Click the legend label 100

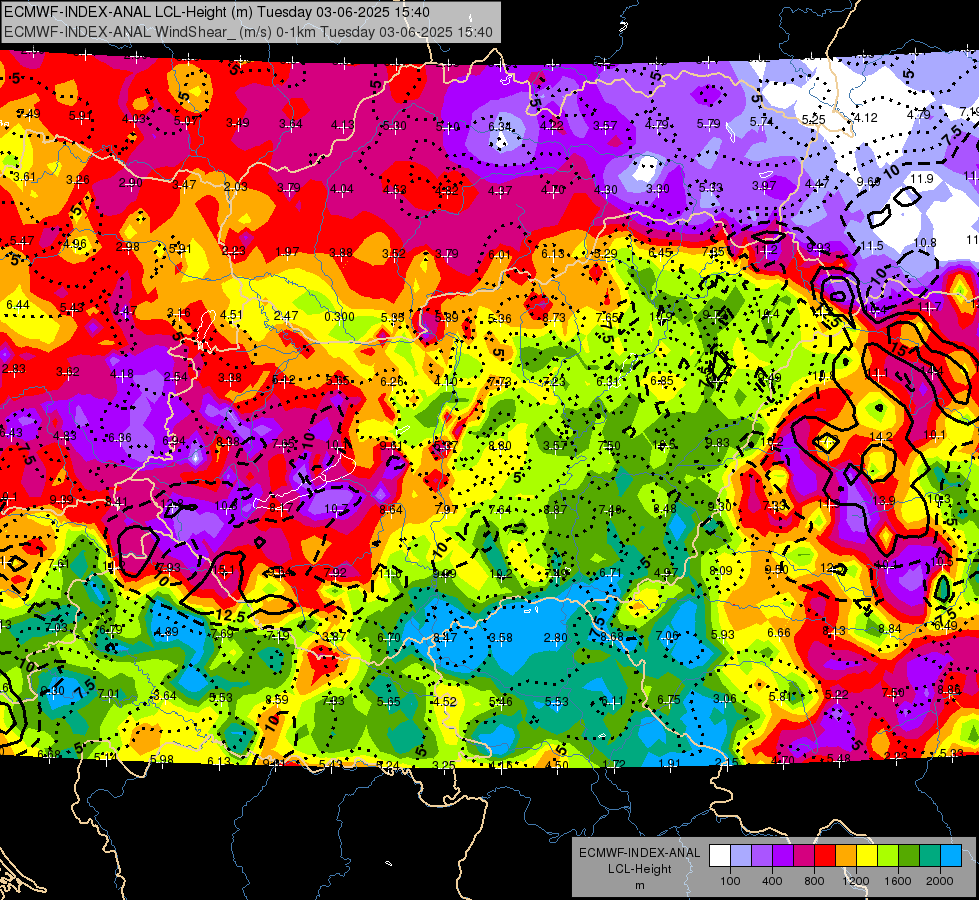coord(730,881)
